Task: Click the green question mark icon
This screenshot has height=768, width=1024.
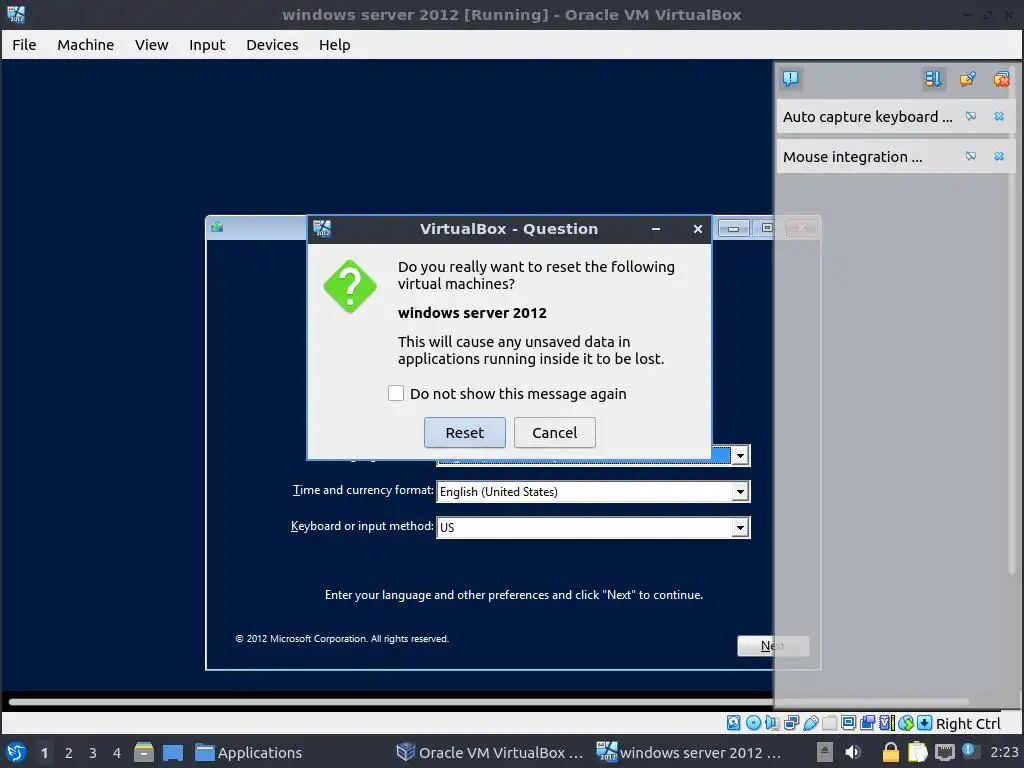Action: point(350,286)
